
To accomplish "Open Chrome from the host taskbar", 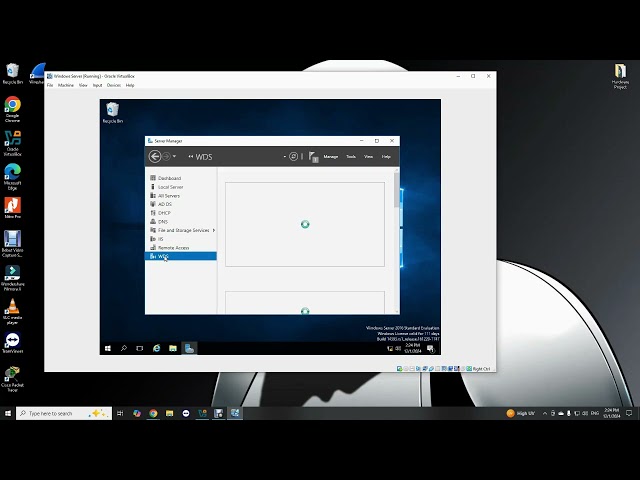I will coord(153,413).
